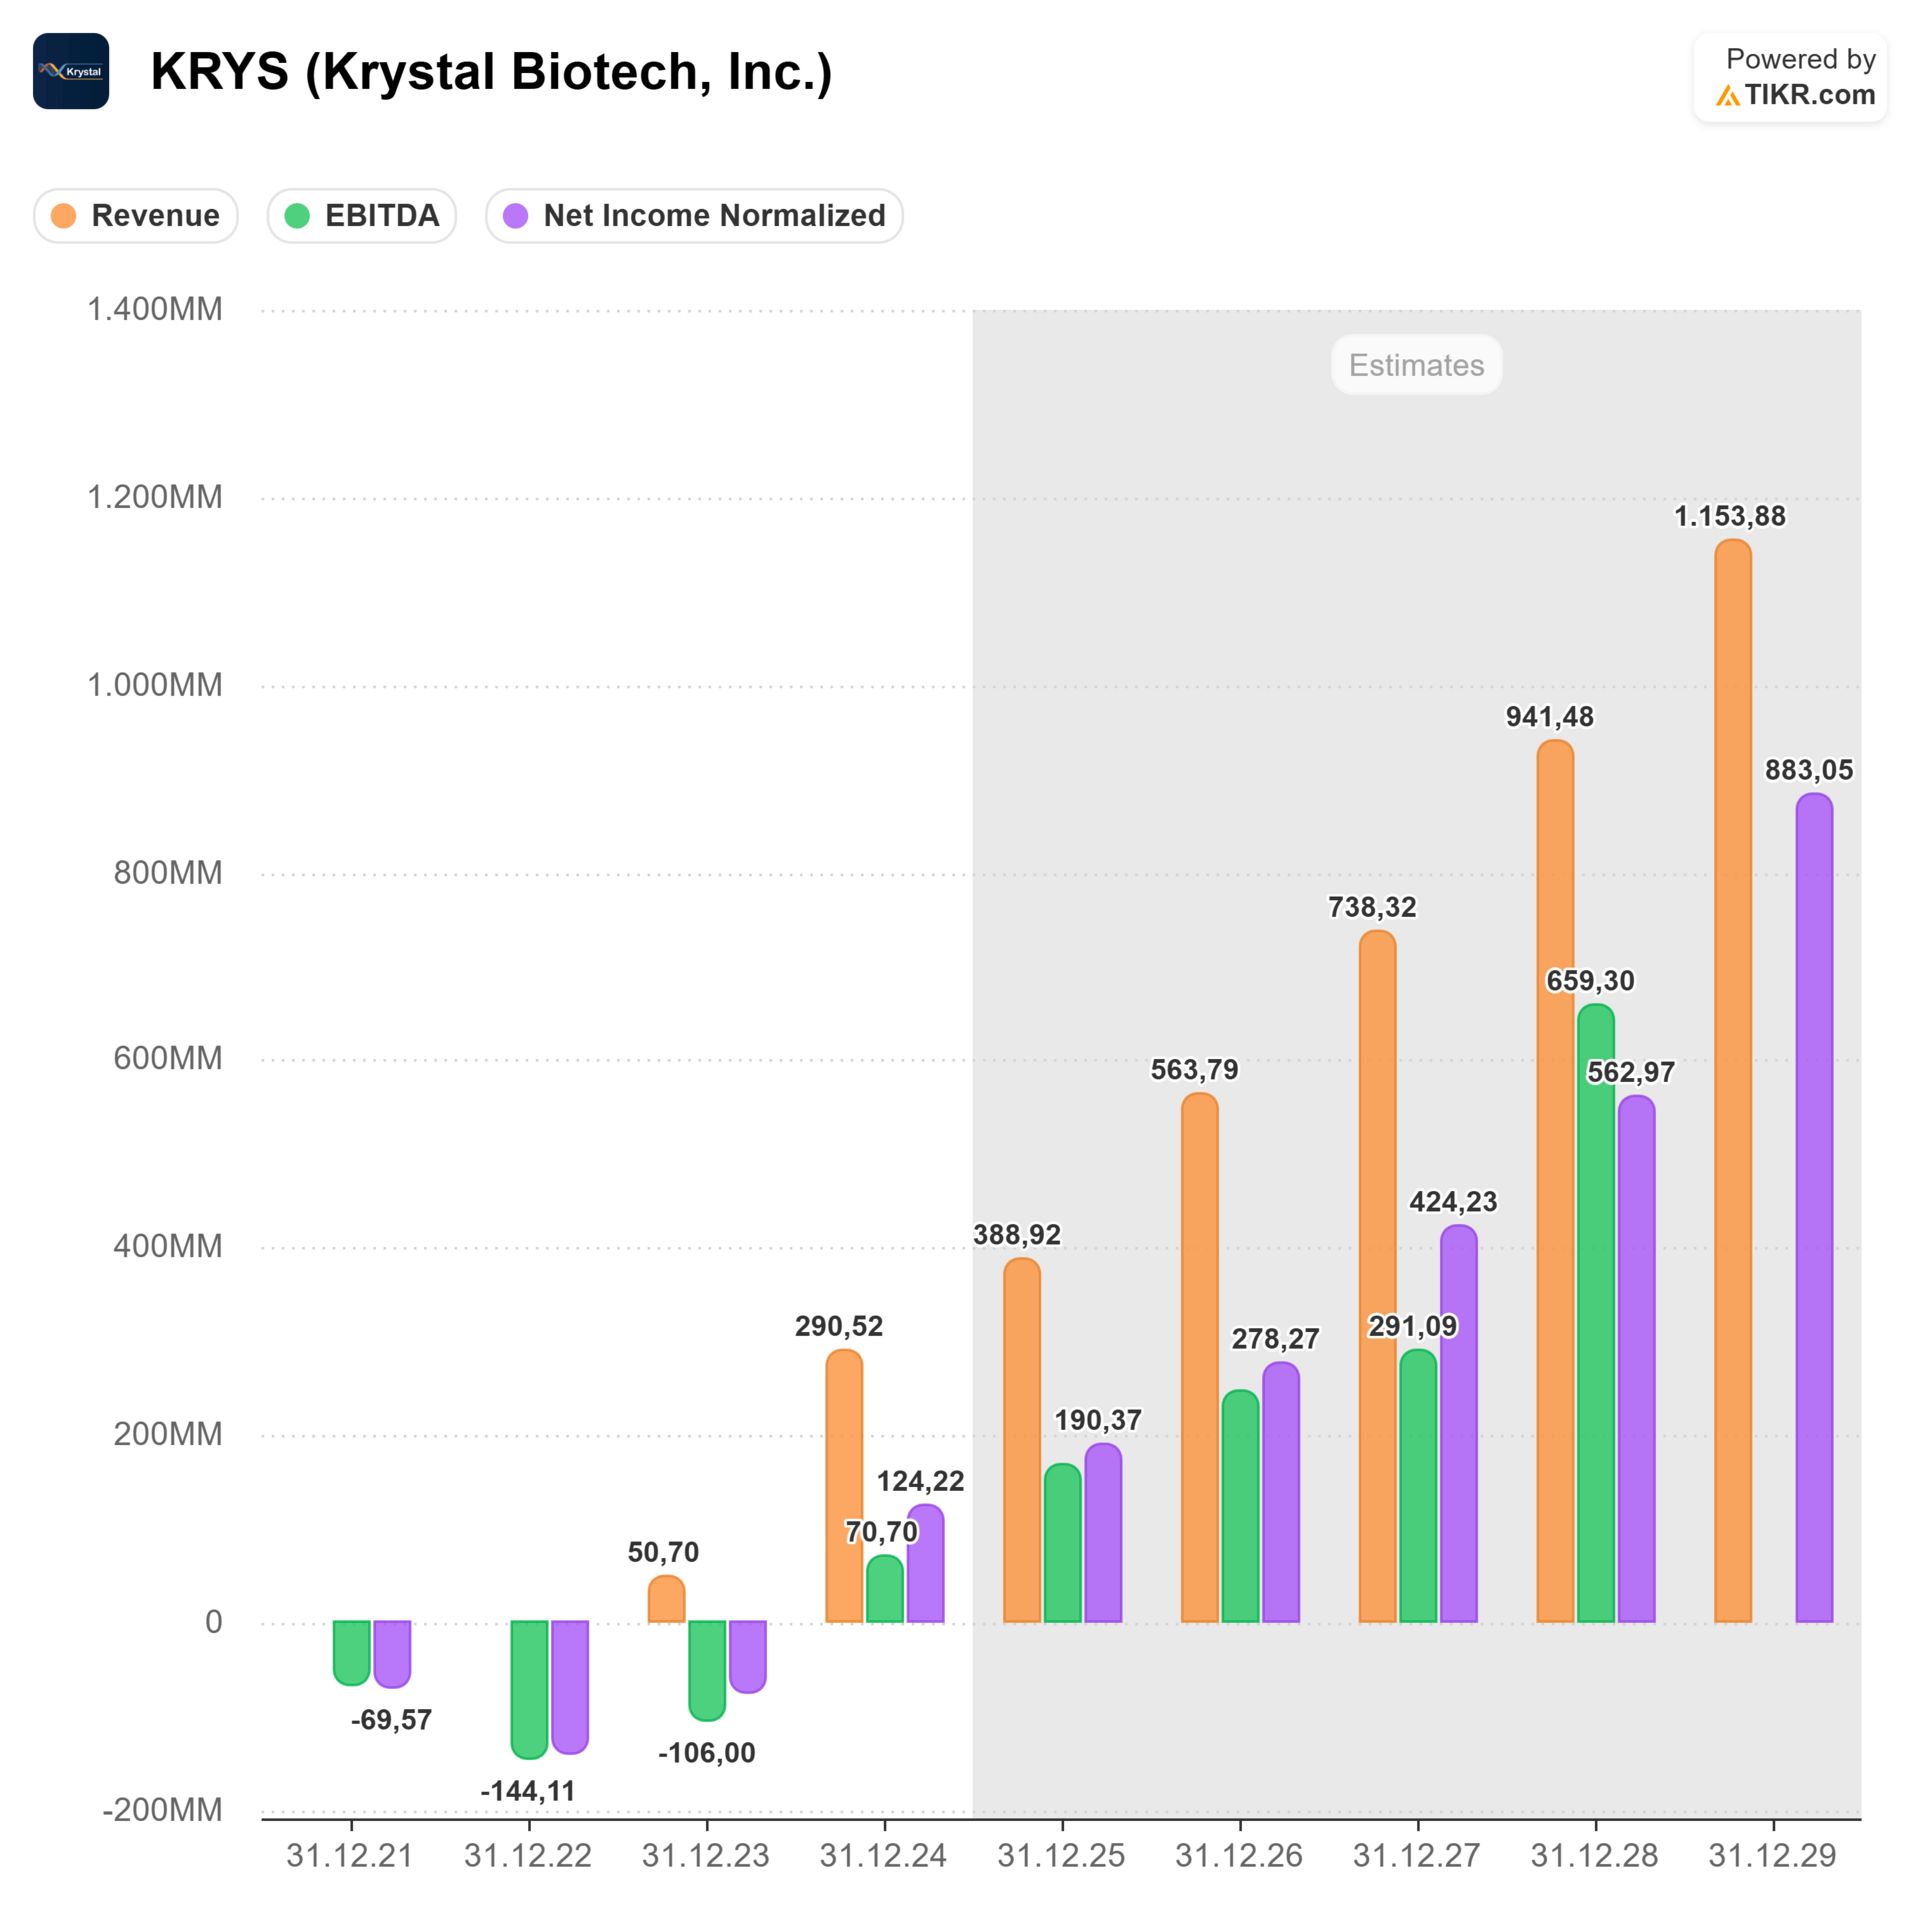Click the 883,05 net income bar

coord(1813,1207)
